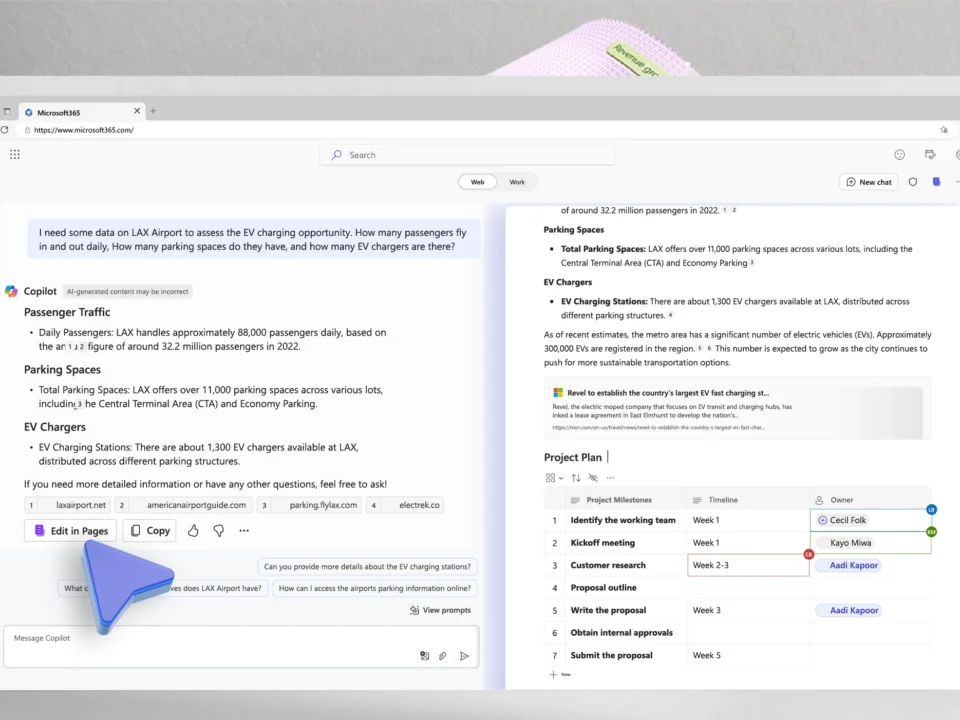Switch the toggle to Work mode

pos(517,182)
